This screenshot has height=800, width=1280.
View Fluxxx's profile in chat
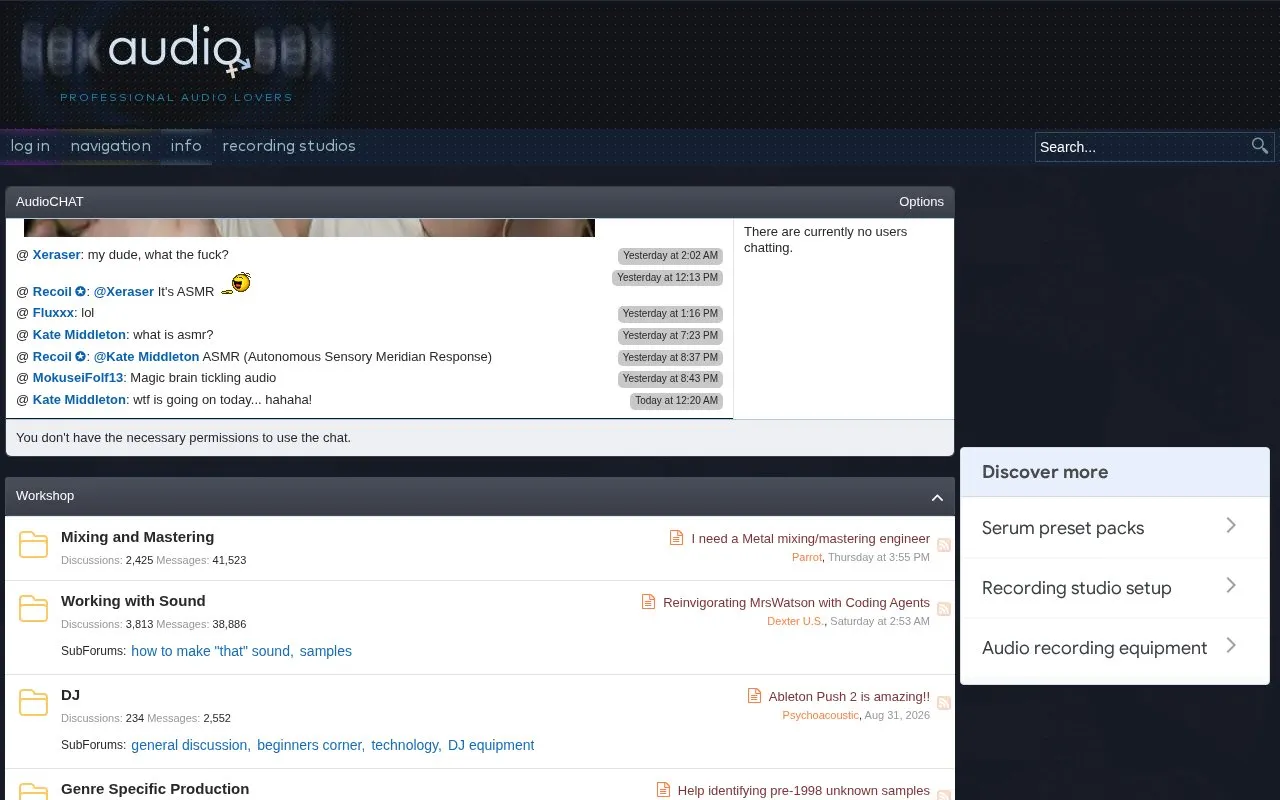[54, 313]
